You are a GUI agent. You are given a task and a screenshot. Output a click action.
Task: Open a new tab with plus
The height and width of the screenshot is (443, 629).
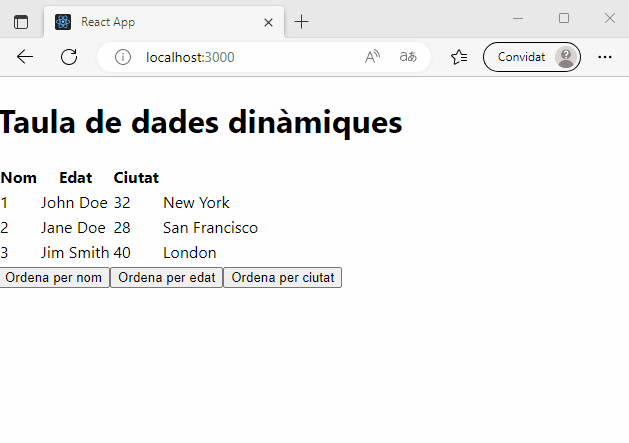click(302, 22)
